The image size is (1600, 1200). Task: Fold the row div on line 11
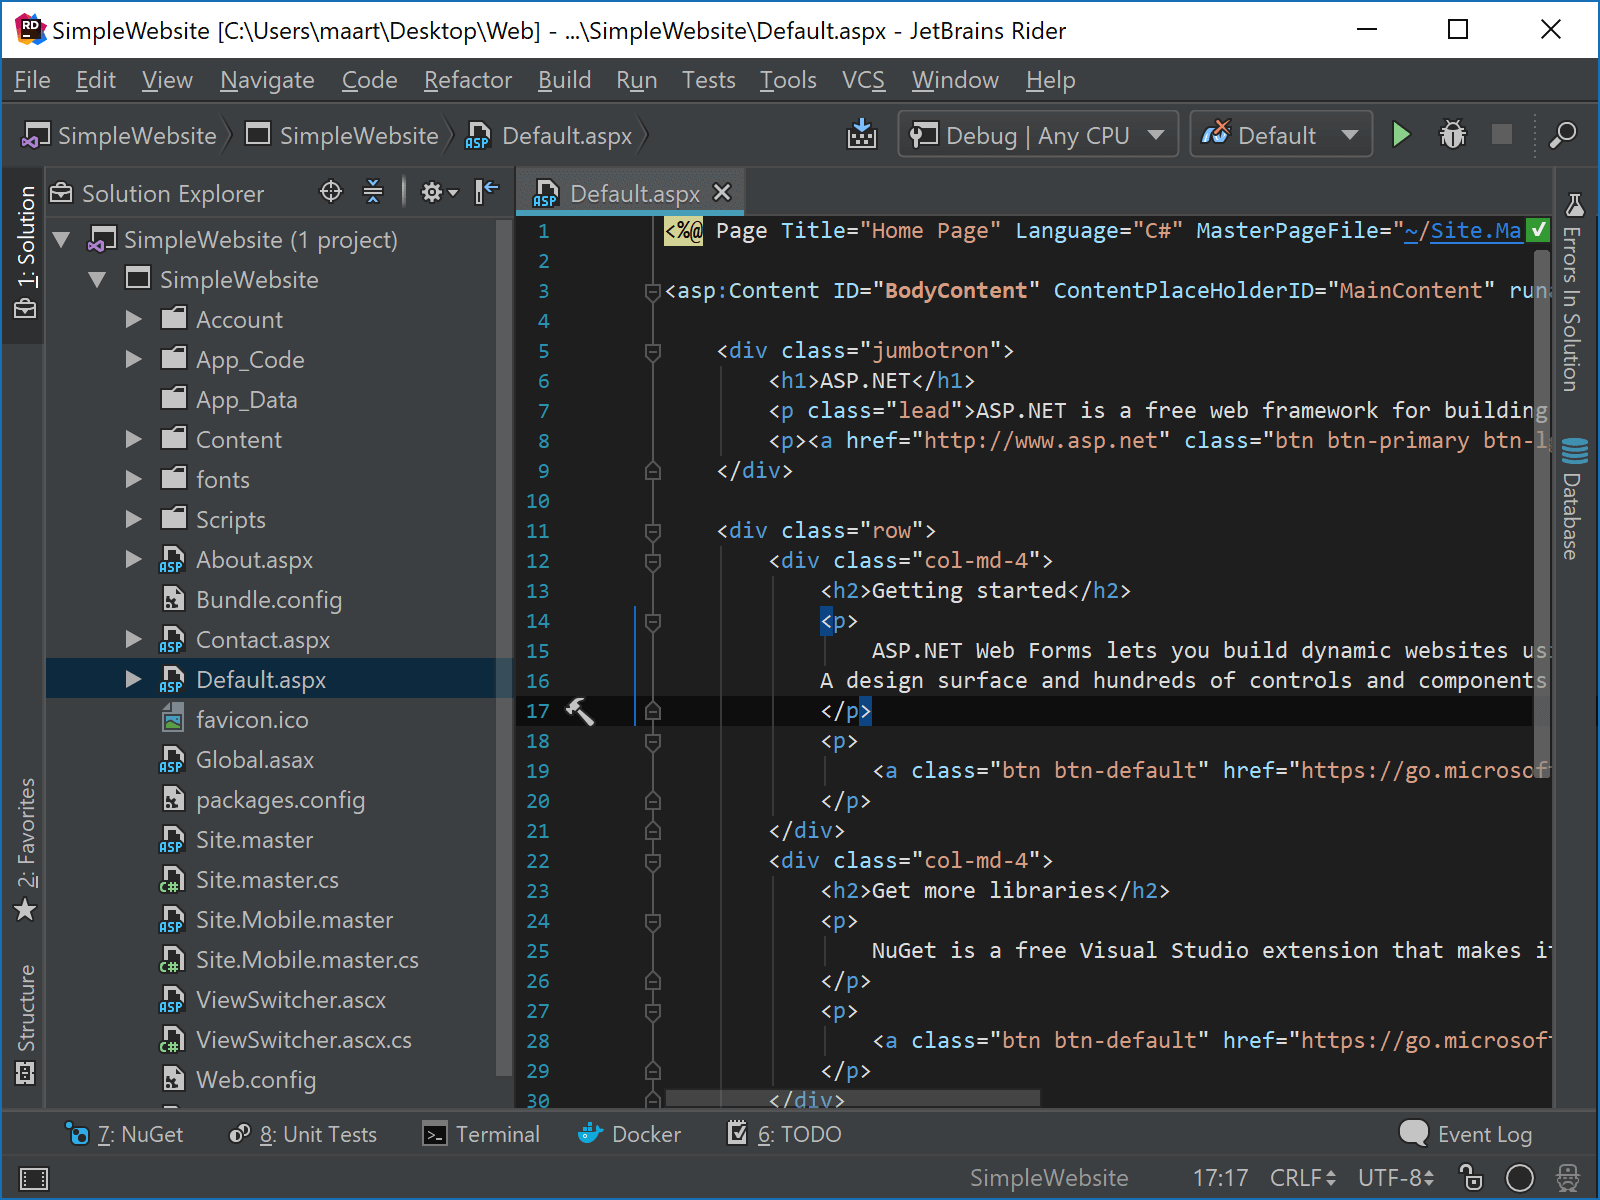653,531
